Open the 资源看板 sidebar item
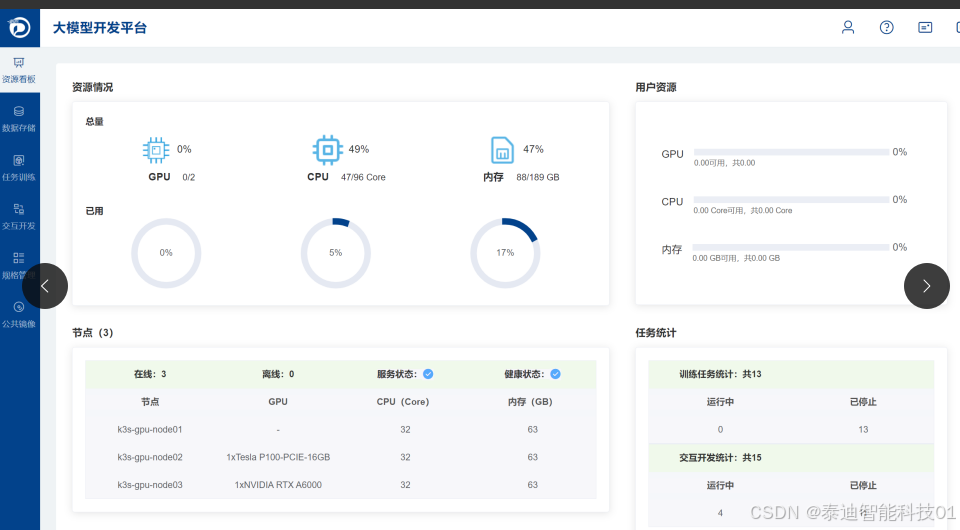The width and height of the screenshot is (960, 530). click(19, 70)
